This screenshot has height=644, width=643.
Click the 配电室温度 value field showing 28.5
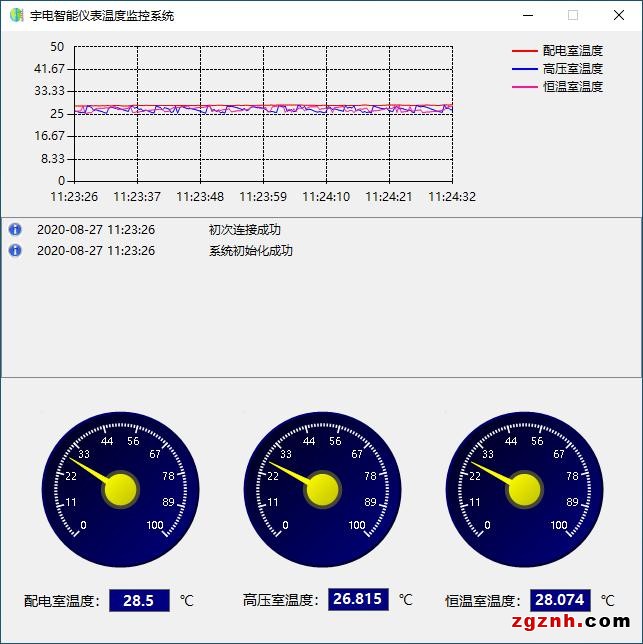(x=139, y=601)
